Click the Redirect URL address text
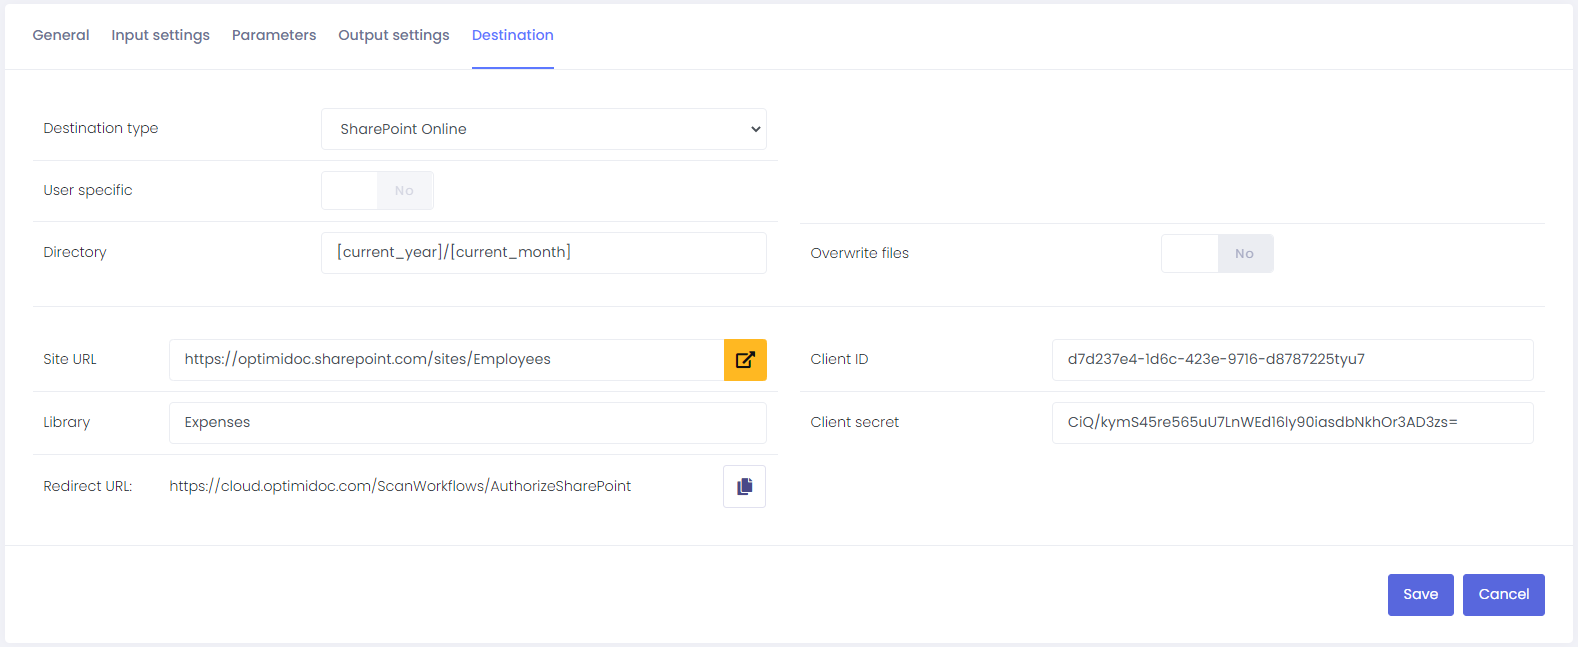This screenshot has width=1578, height=647. pyautogui.click(x=400, y=486)
